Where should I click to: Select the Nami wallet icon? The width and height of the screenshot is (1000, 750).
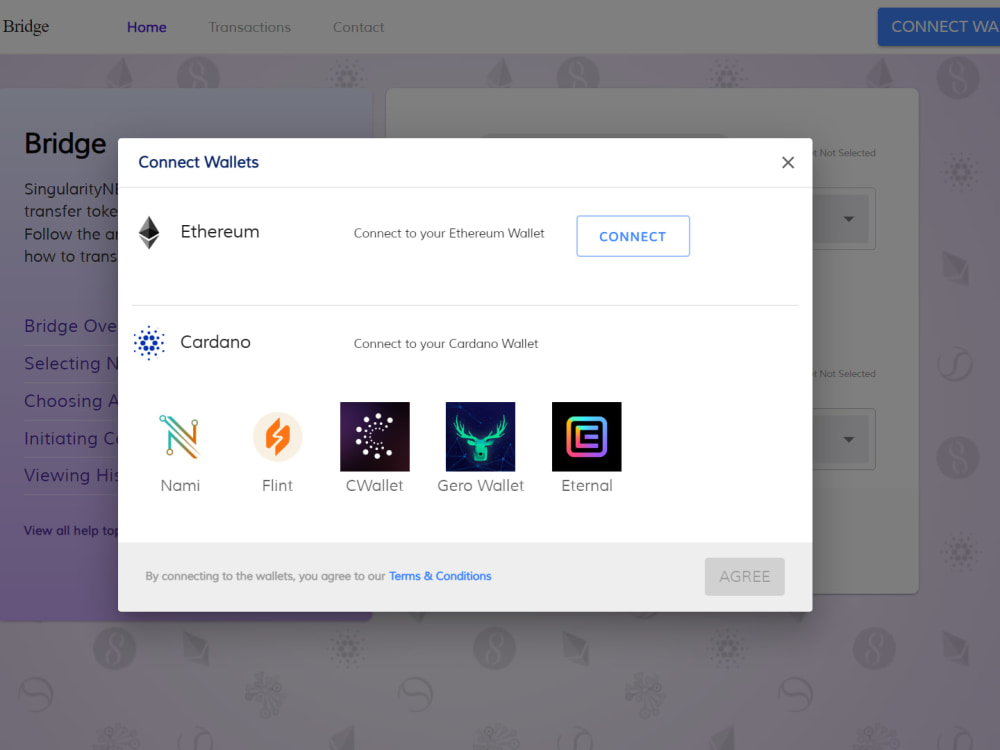pyautogui.click(x=180, y=436)
